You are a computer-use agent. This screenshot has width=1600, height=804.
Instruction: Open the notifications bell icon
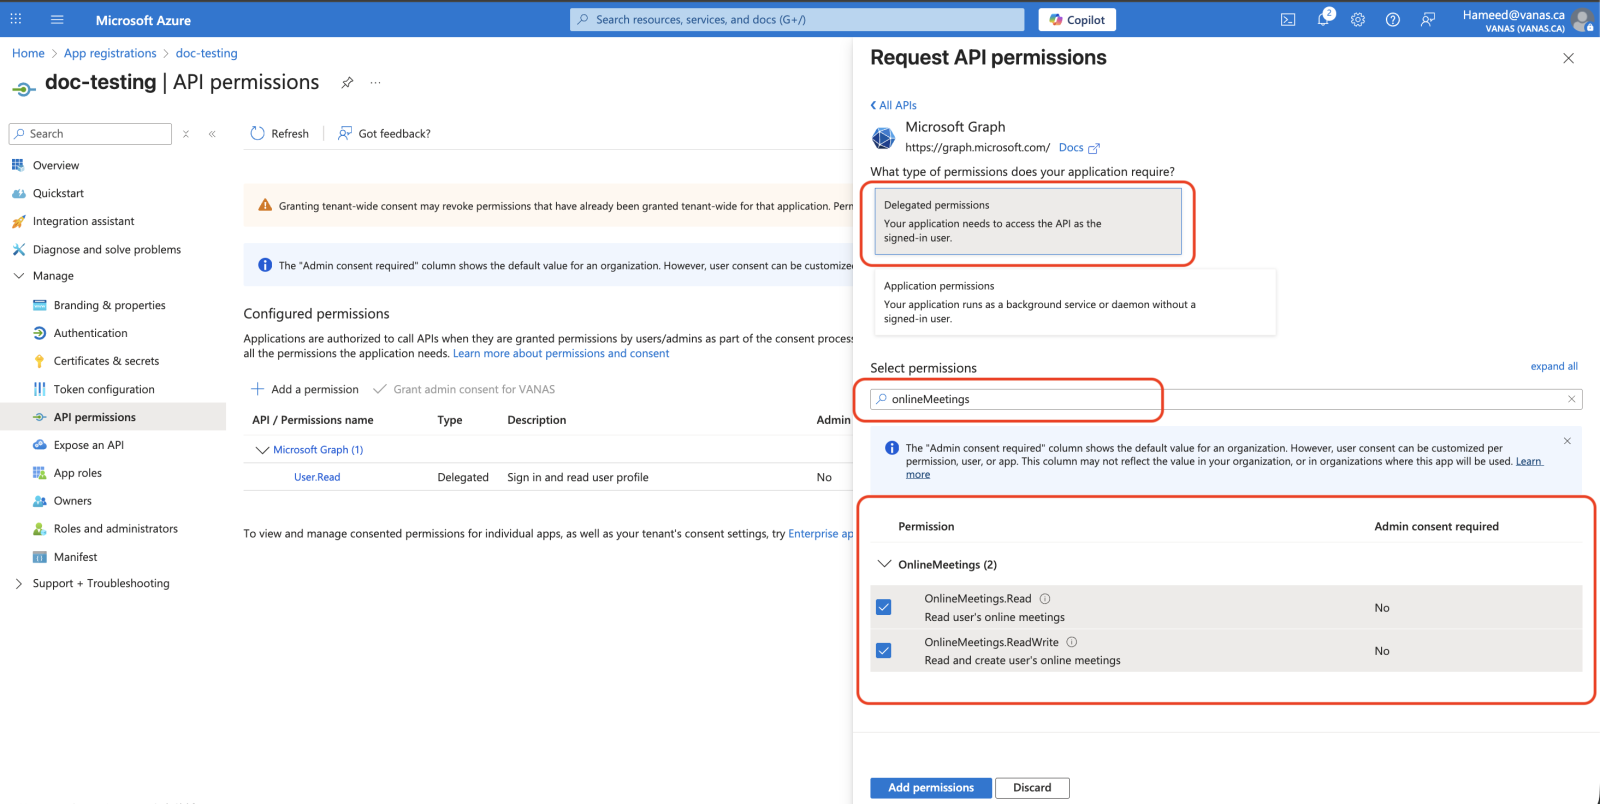click(x=1323, y=19)
